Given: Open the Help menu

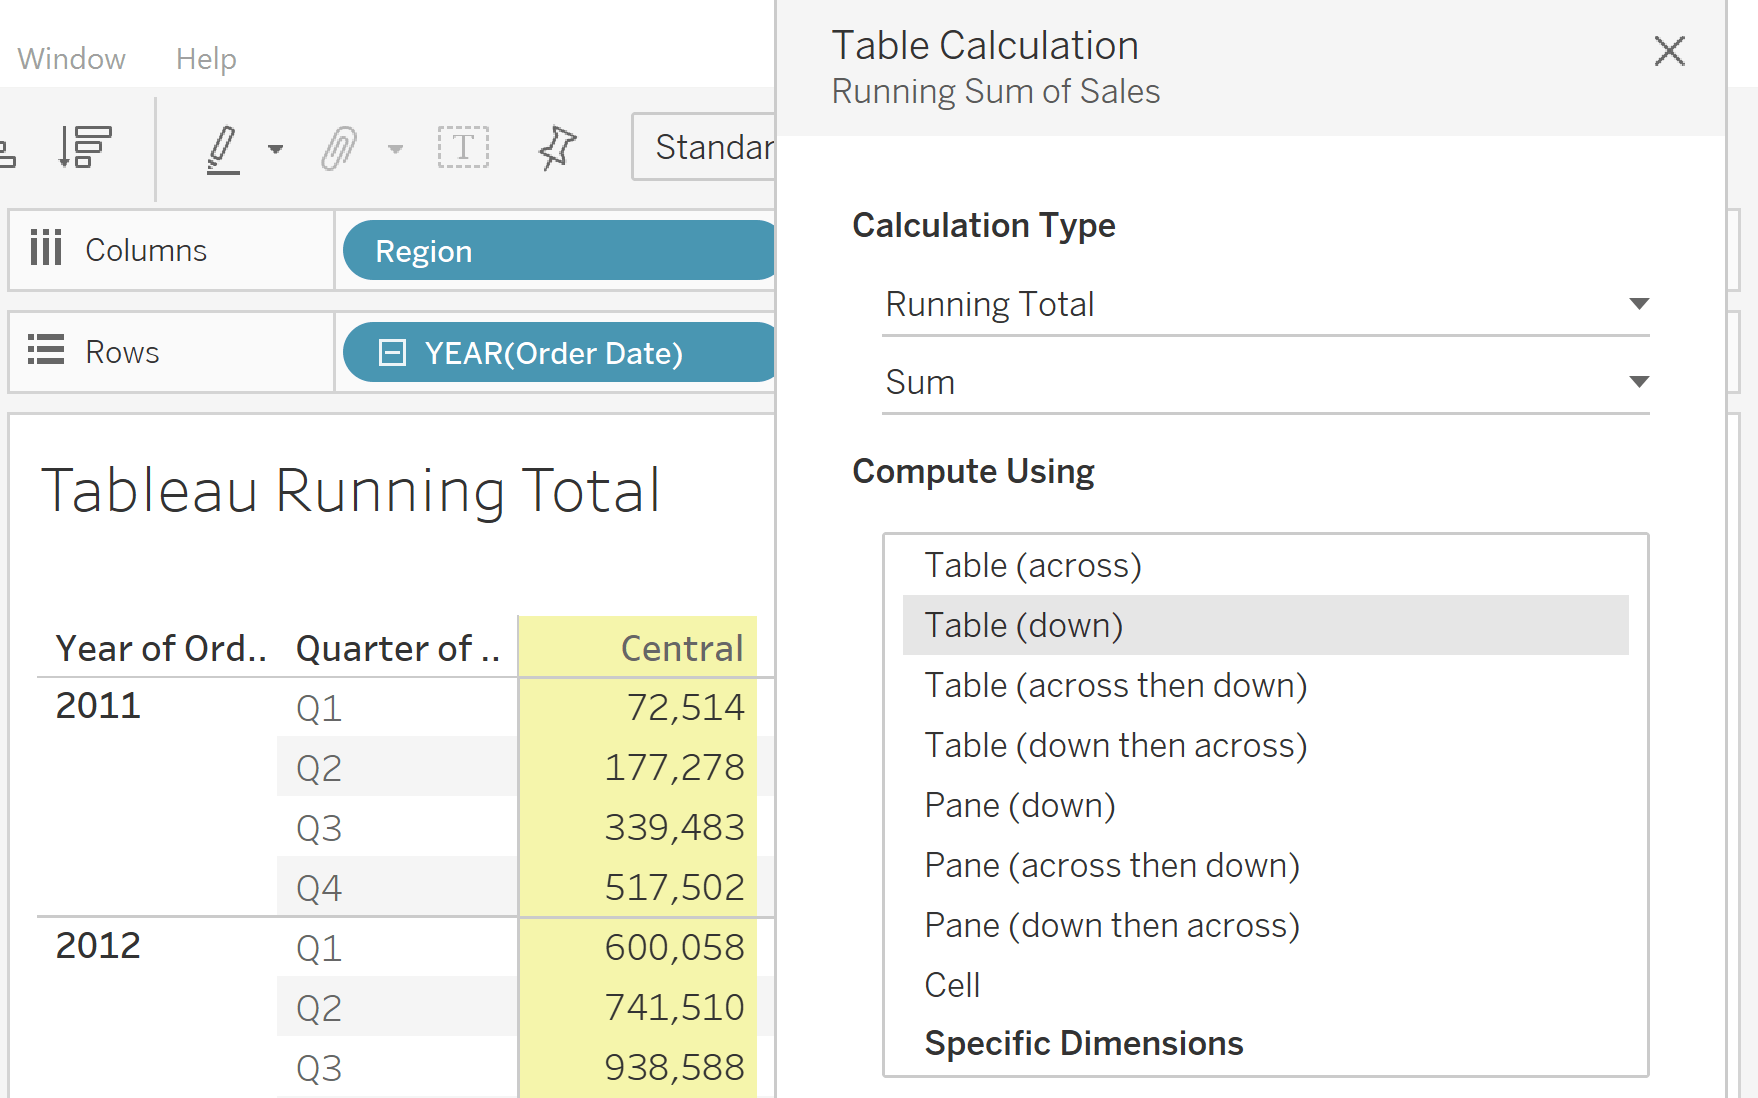Looking at the screenshot, I should point(206,59).
